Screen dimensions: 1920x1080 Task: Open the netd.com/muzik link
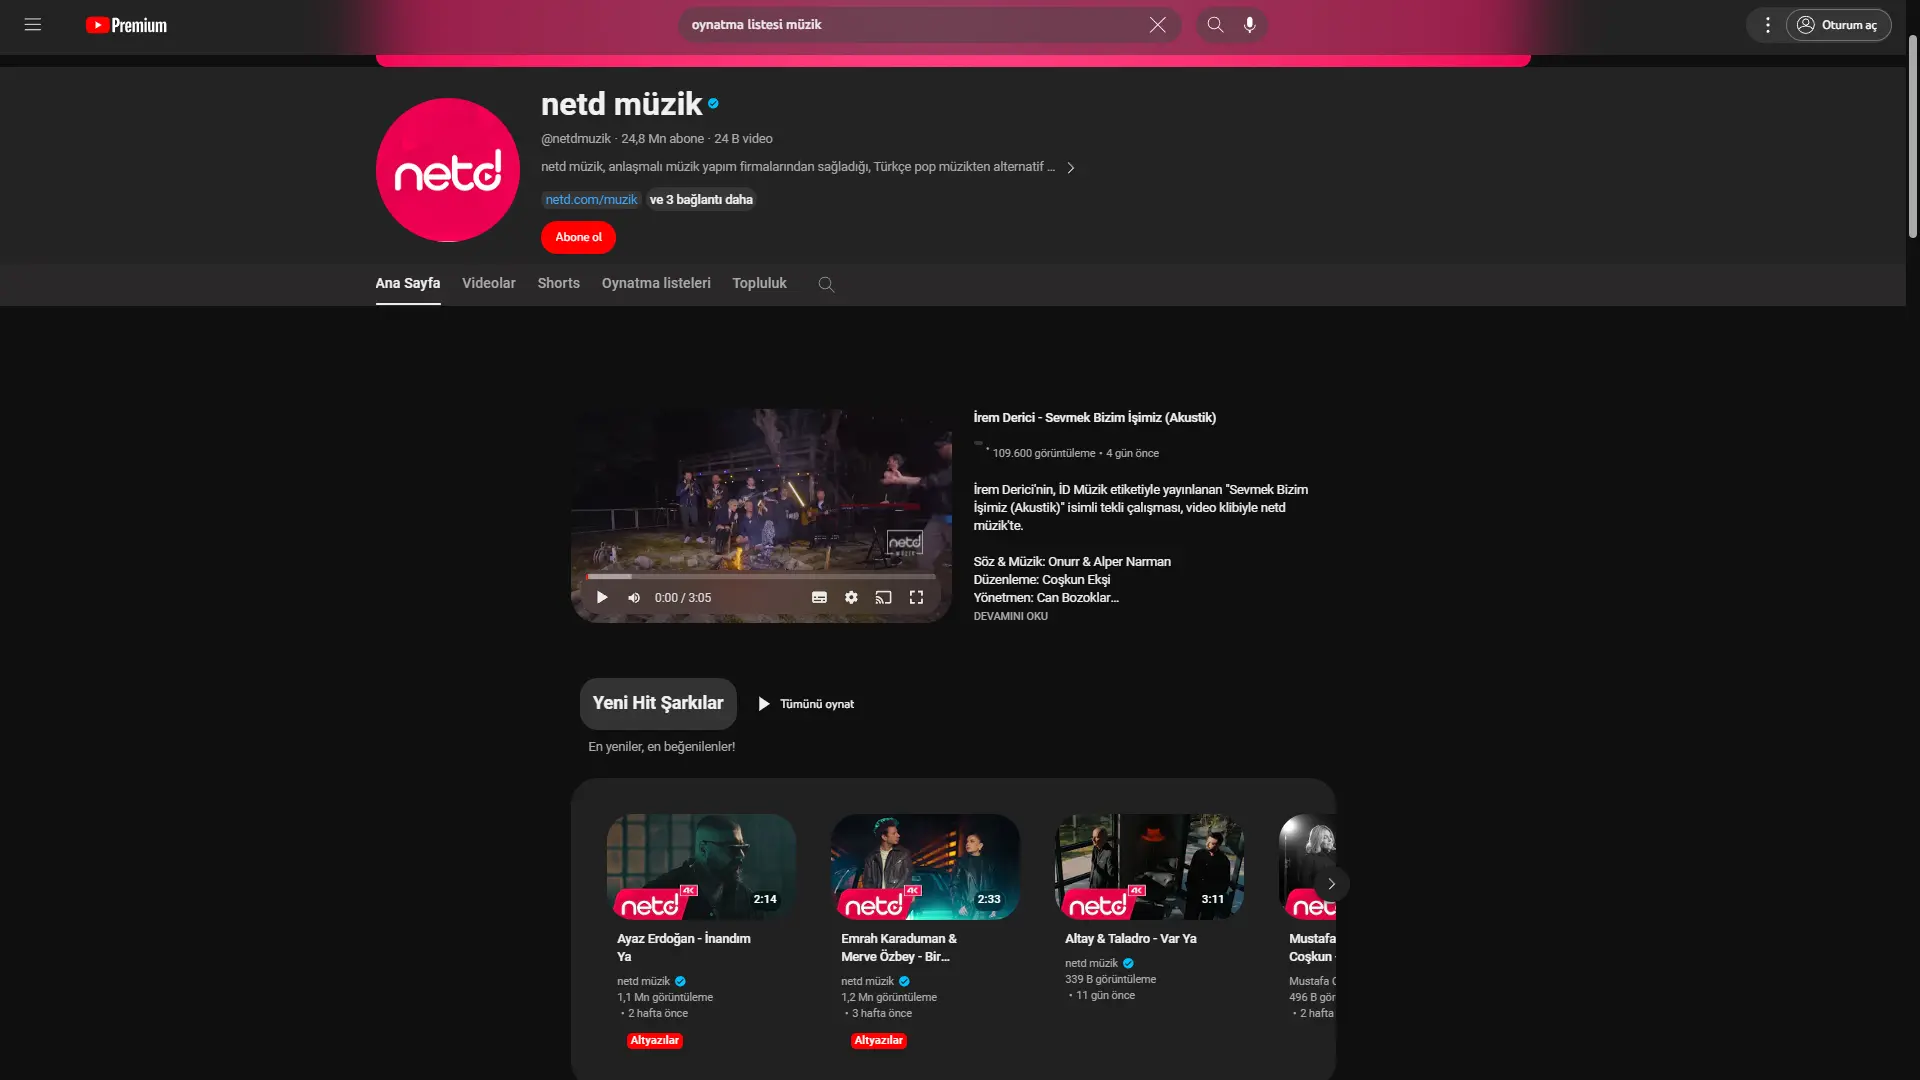[x=591, y=200]
